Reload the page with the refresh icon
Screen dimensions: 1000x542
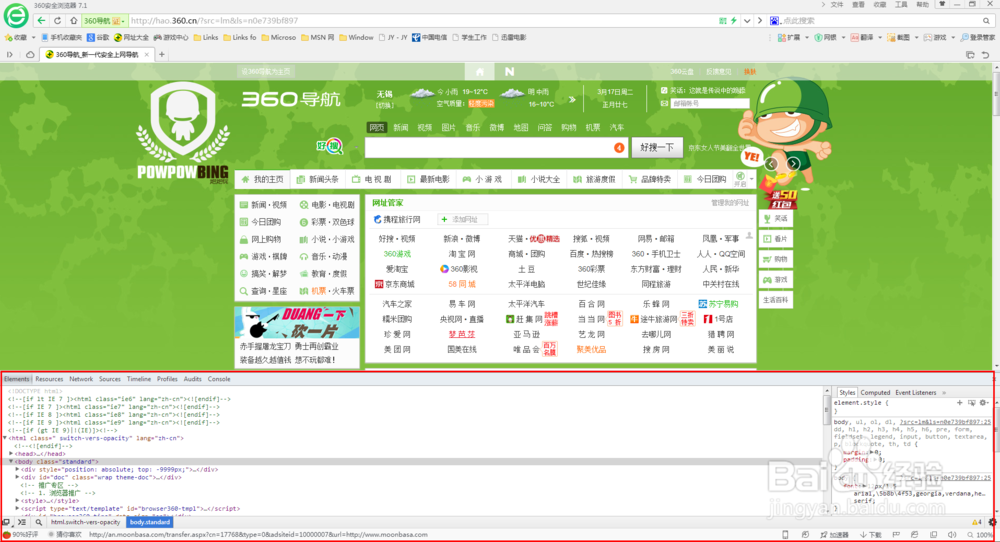tap(57, 20)
